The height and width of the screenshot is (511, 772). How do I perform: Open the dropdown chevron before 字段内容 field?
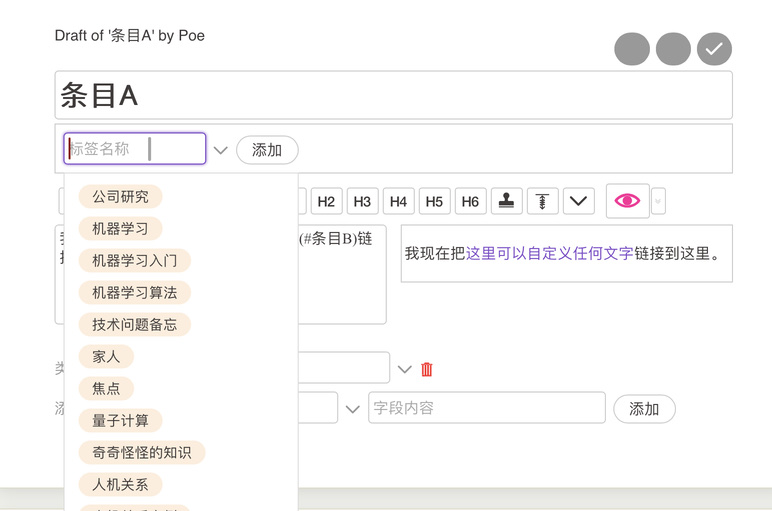click(353, 409)
